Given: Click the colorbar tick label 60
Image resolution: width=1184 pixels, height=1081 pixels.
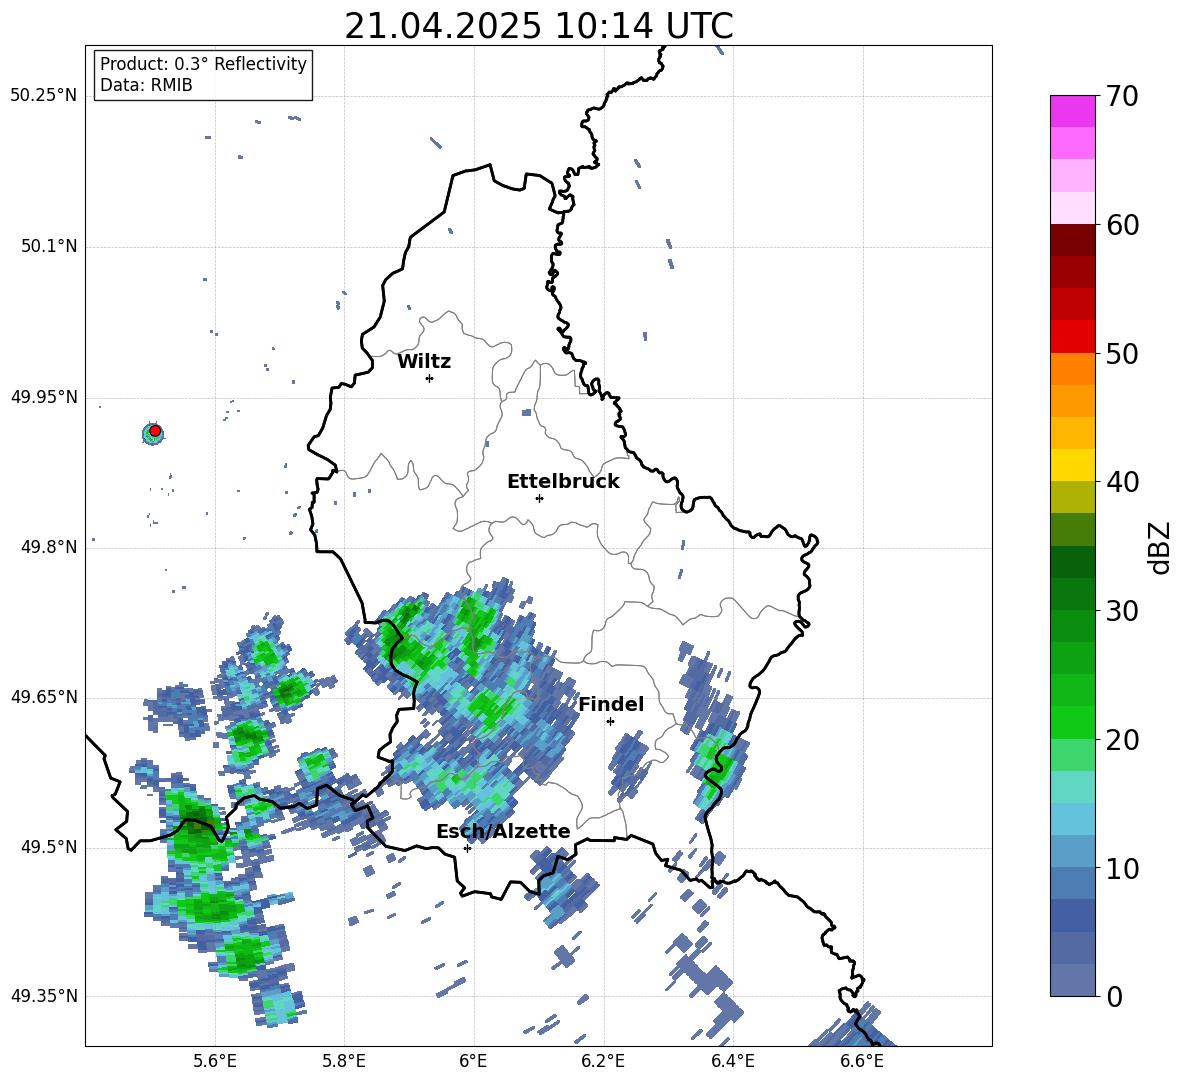Looking at the screenshot, I should pos(1122,225).
